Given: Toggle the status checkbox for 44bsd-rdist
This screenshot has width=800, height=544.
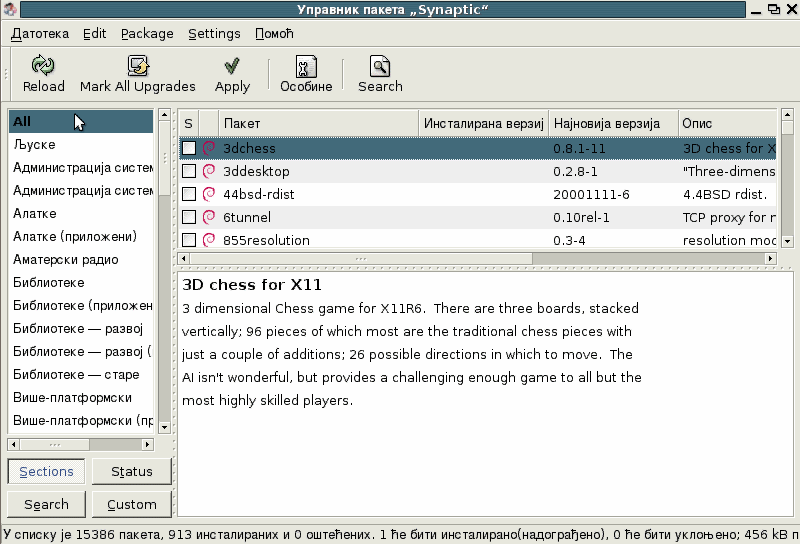Looking at the screenshot, I should 189,194.
